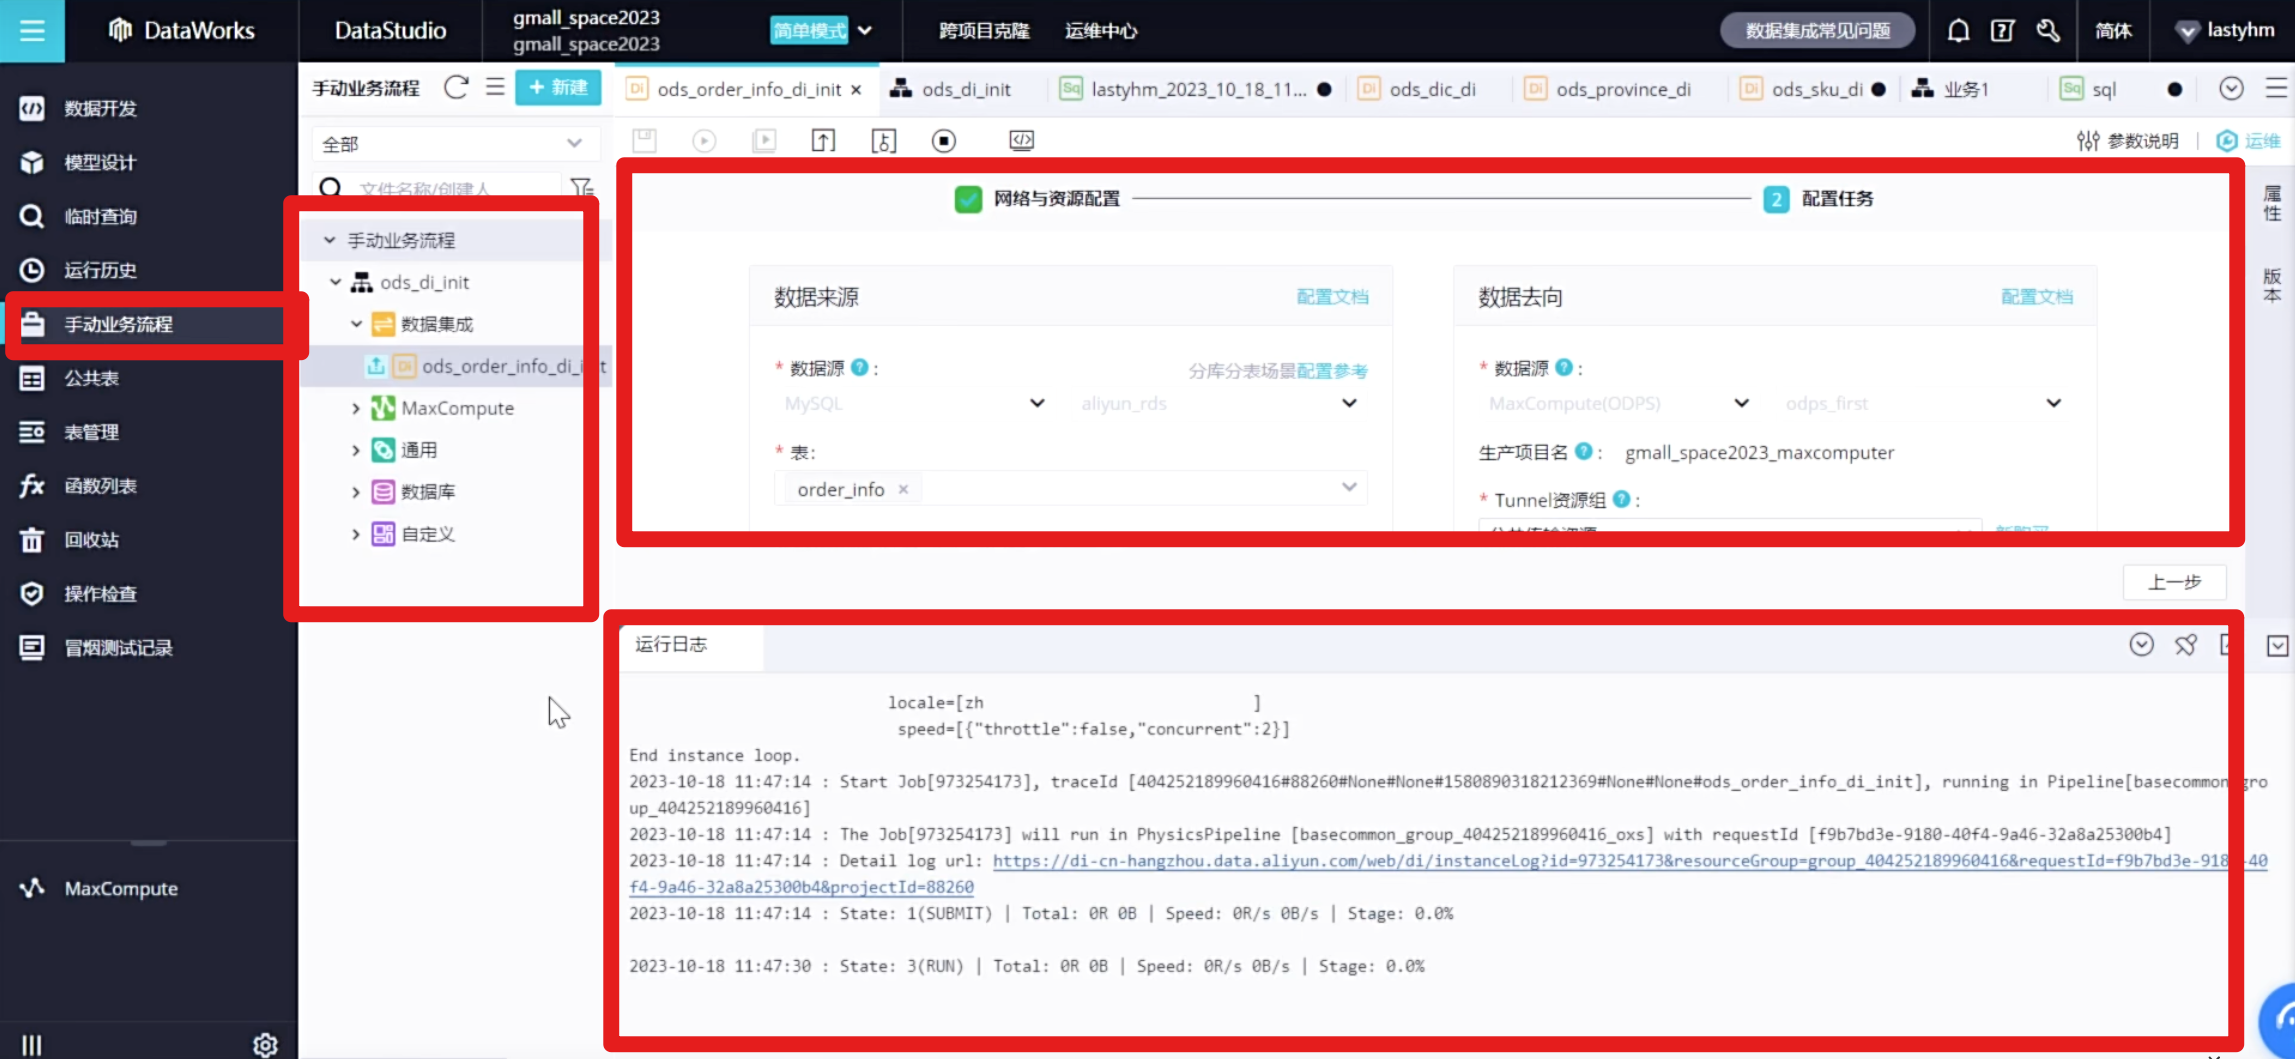This screenshot has width=2295, height=1059.
Task: Switch to ods_sku_di tab
Action: tap(1816, 89)
